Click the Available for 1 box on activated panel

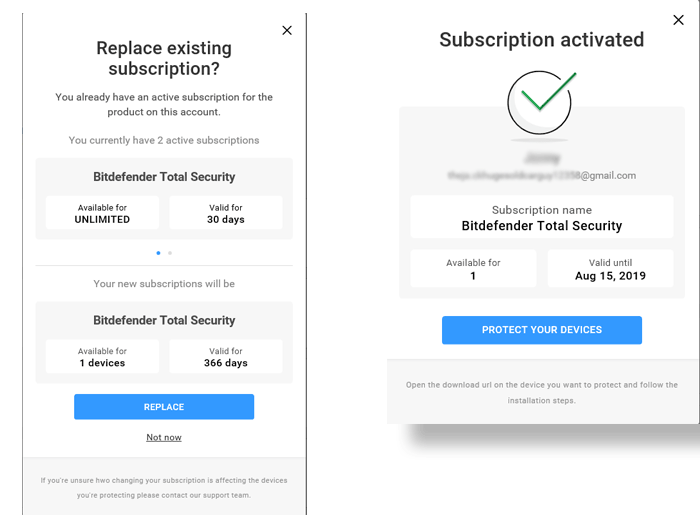pyautogui.click(x=473, y=268)
